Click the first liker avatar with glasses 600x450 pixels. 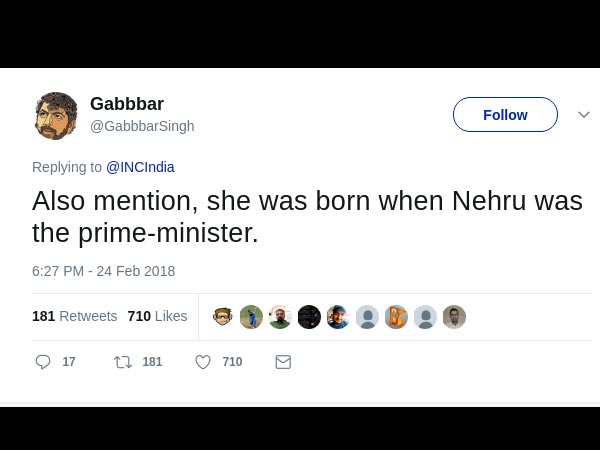point(223,317)
